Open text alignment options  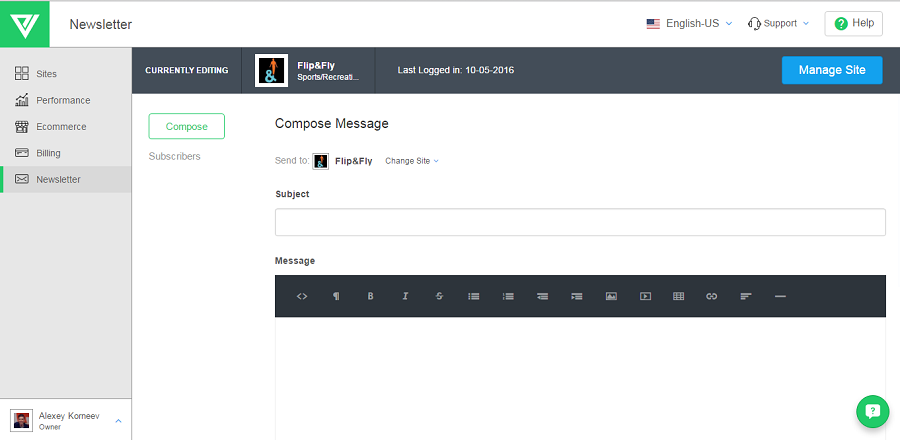(746, 296)
